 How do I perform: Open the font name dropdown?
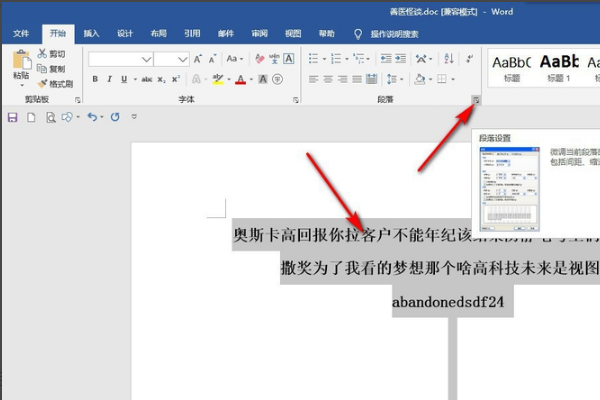146,59
